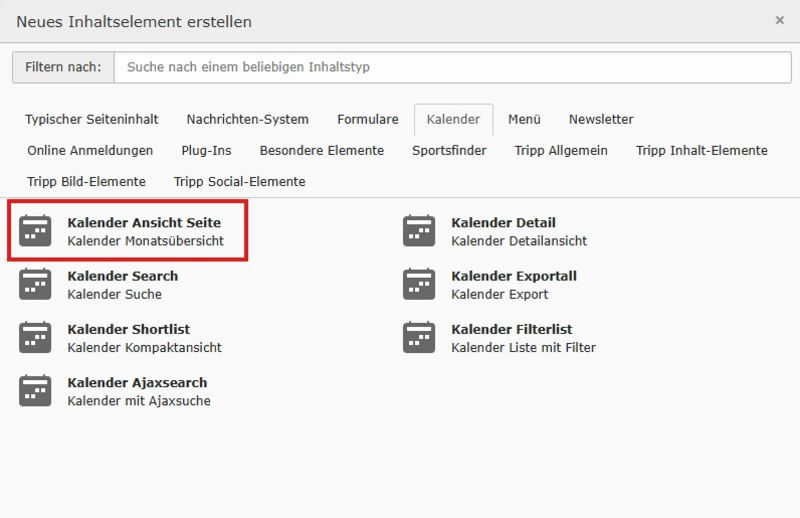The height and width of the screenshot is (518, 800).
Task: Open the Online Anmeldungen tab
Action: point(90,150)
